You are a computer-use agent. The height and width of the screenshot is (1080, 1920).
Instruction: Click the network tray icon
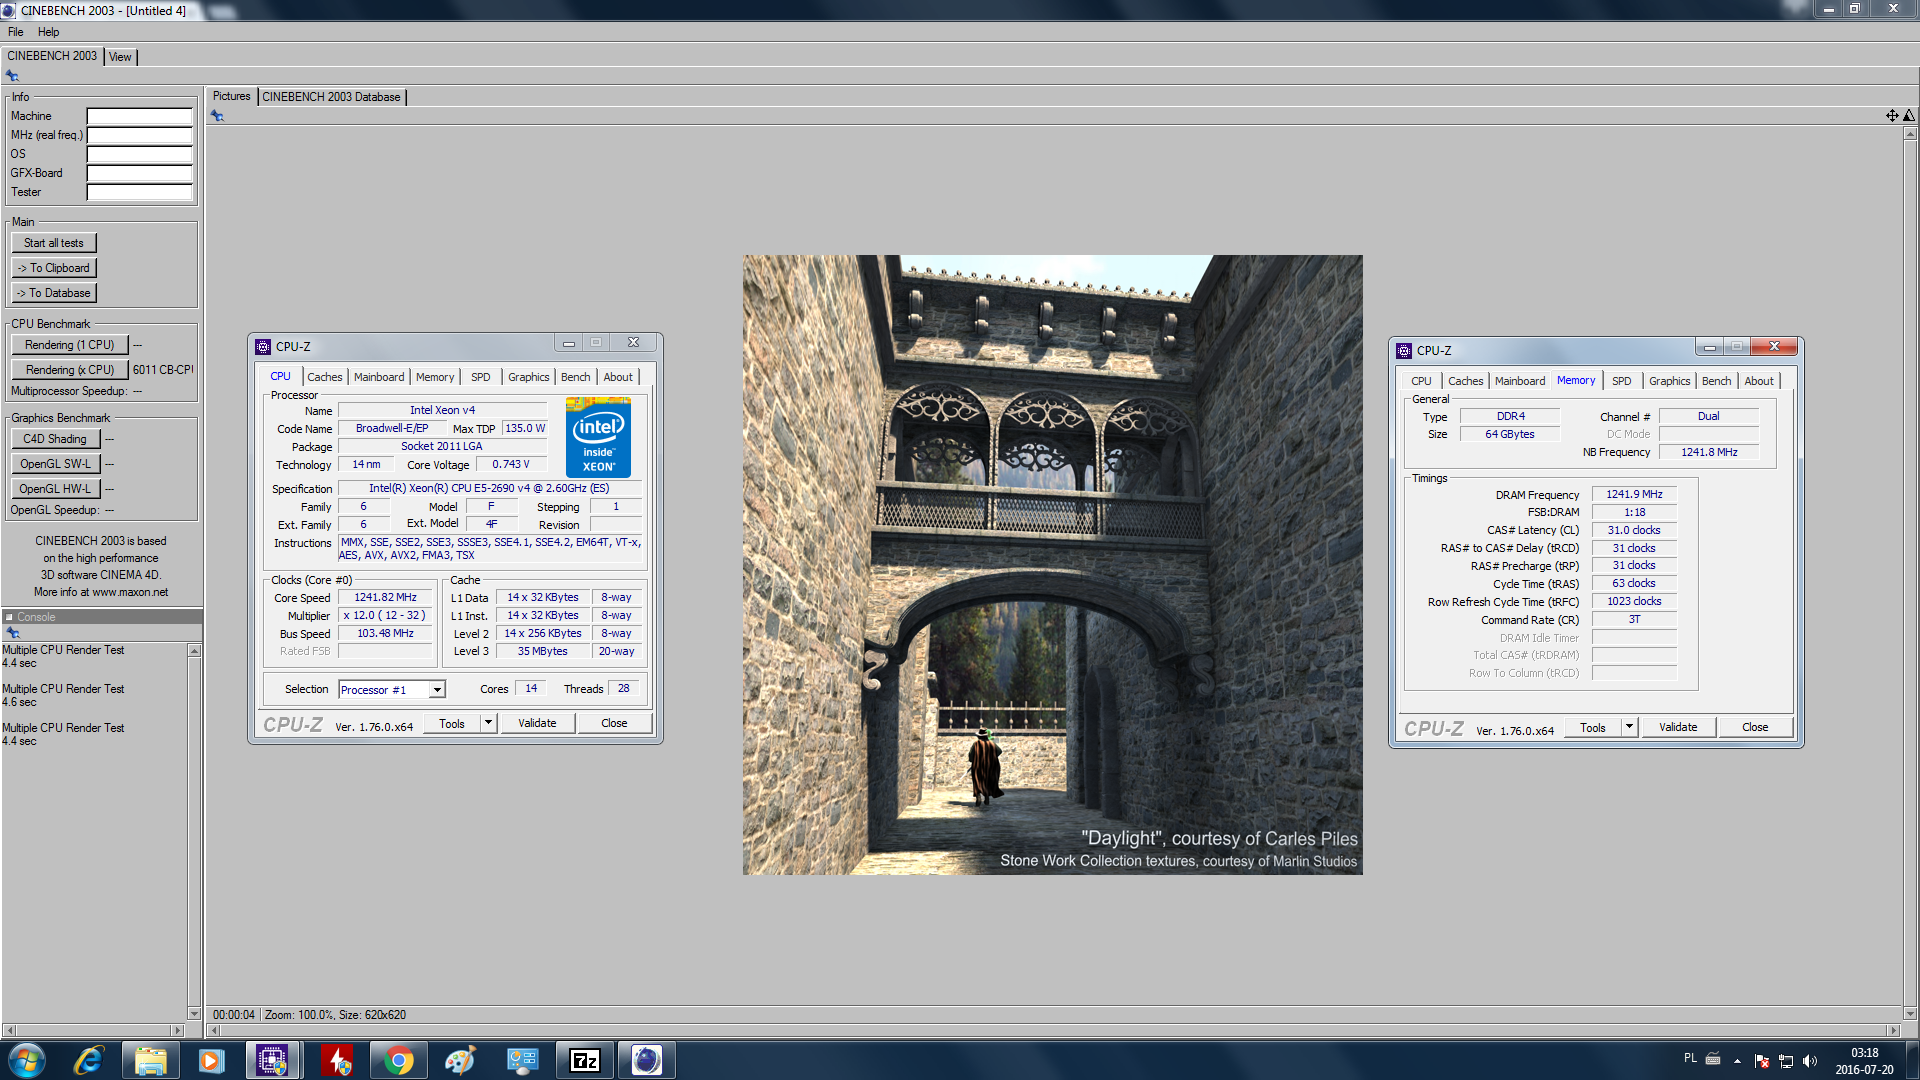click(x=1786, y=1061)
